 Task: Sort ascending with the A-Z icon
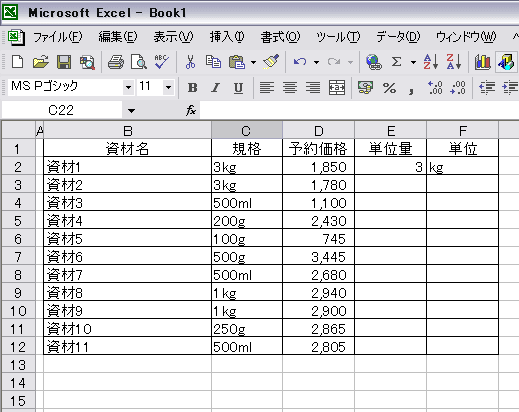pyautogui.click(x=431, y=62)
